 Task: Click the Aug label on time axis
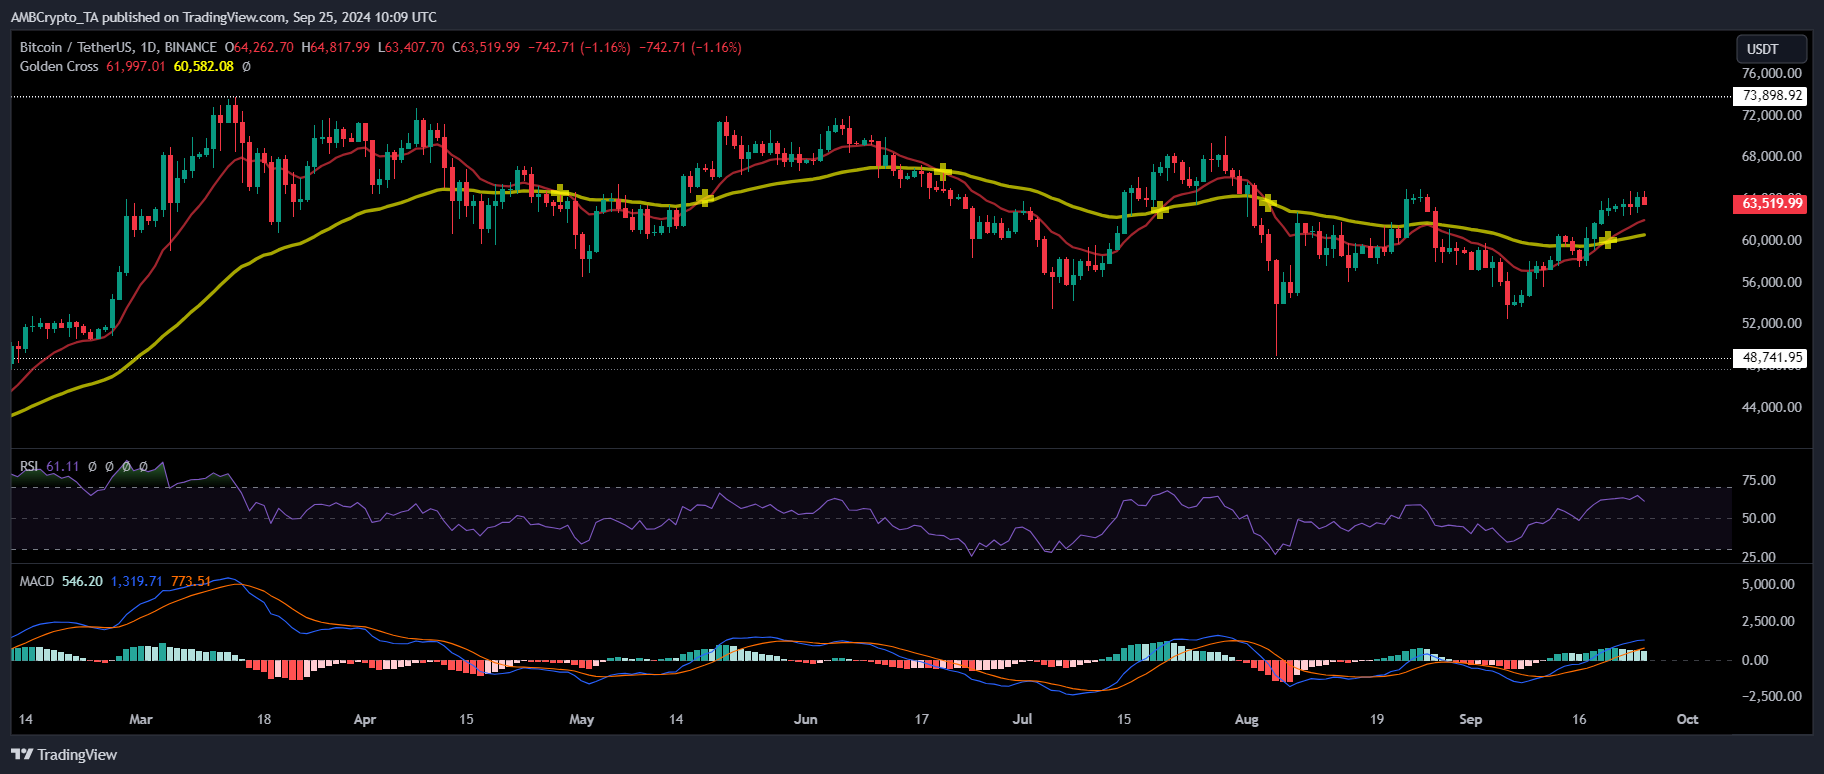[x=1246, y=719]
